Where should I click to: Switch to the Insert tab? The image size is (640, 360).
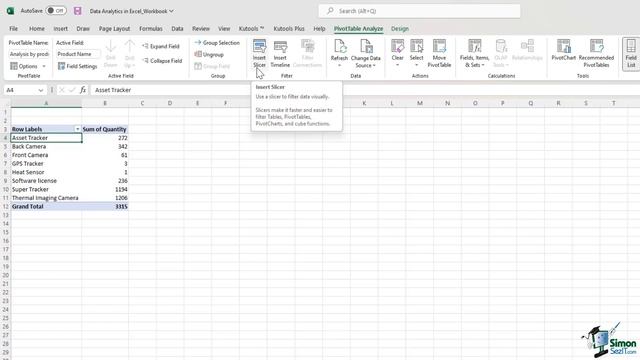click(60, 29)
